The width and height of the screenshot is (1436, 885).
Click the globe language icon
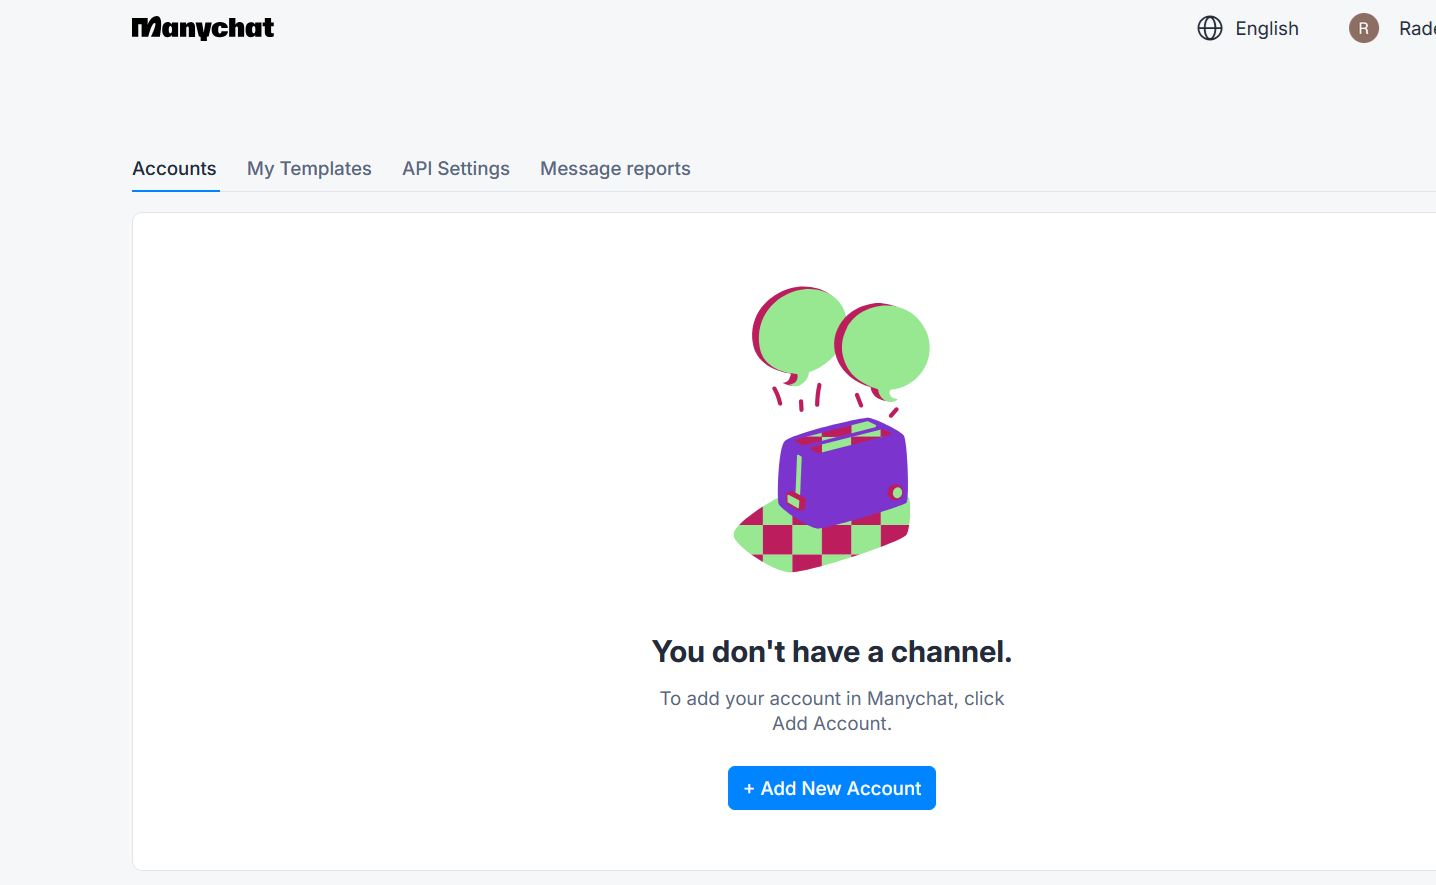tap(1210, 28)
